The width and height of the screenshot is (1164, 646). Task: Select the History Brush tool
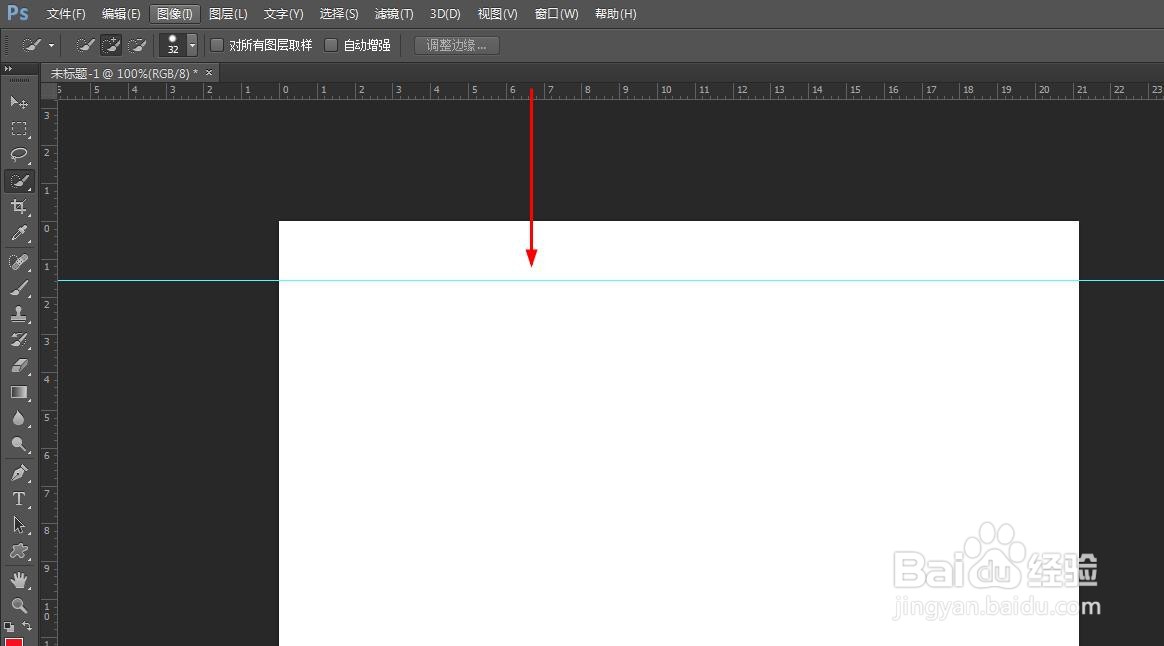coord(19,340)
